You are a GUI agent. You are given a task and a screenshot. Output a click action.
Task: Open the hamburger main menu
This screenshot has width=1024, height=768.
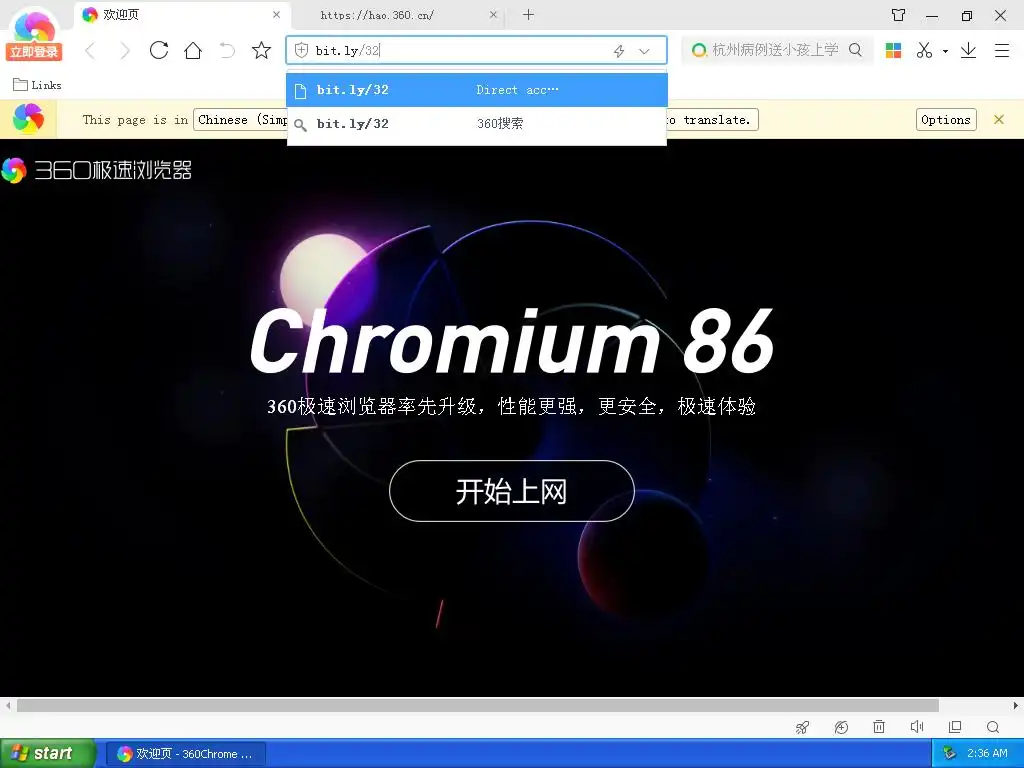[x=1002, y=50]
